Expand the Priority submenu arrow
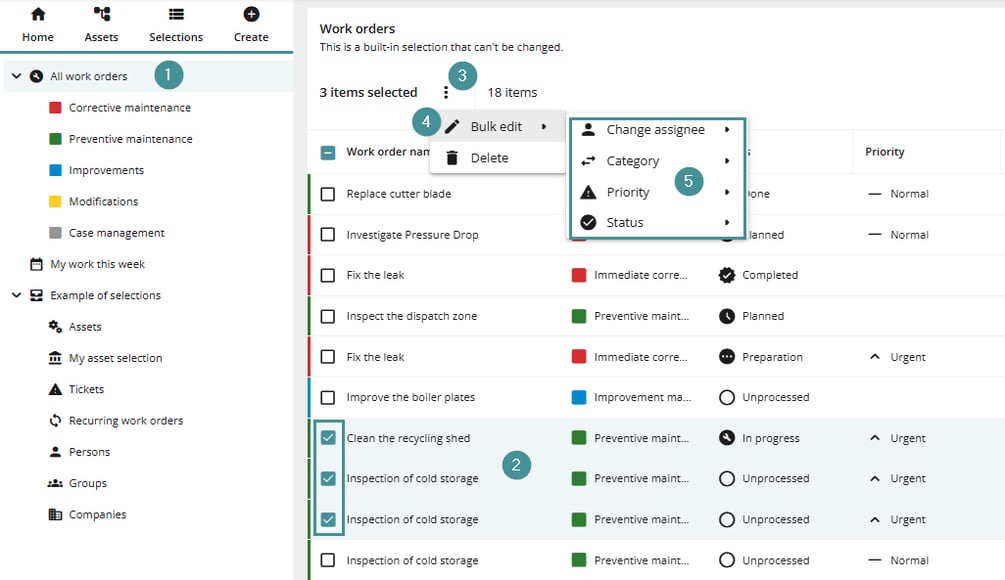Screen dimensions: 1005x580 coord(727,192)
